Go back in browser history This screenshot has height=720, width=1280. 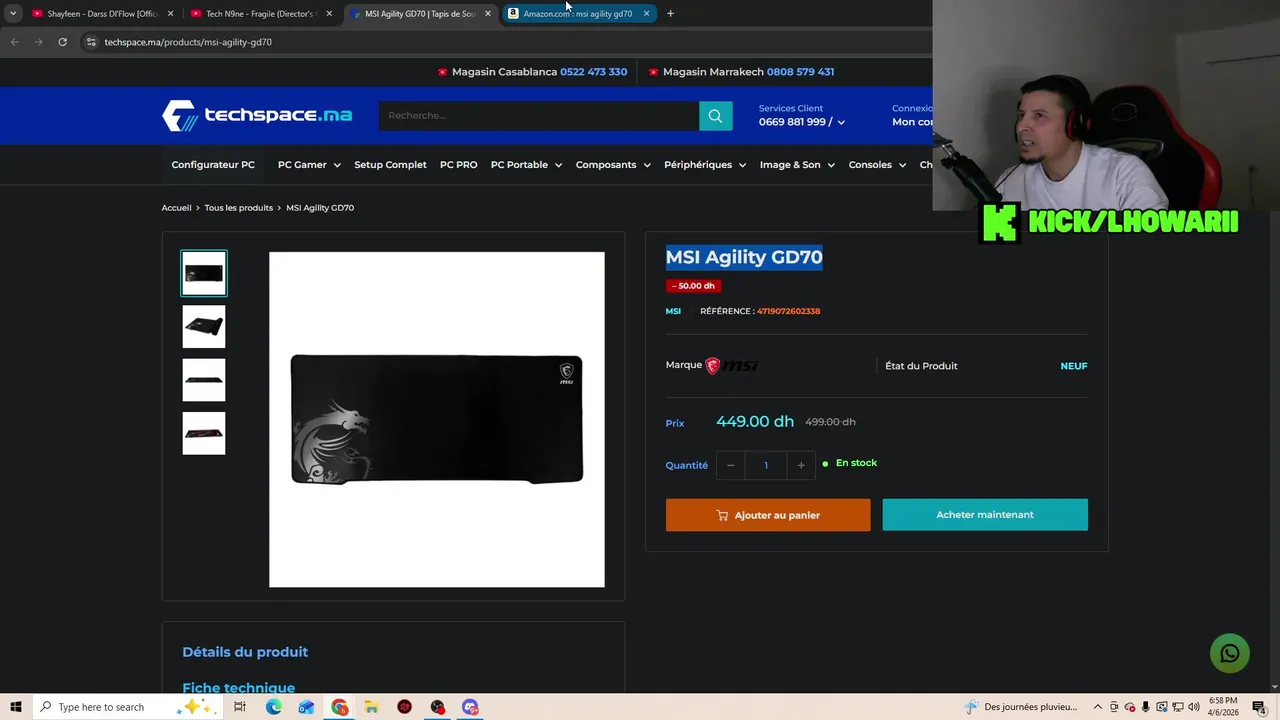(14, 42)
